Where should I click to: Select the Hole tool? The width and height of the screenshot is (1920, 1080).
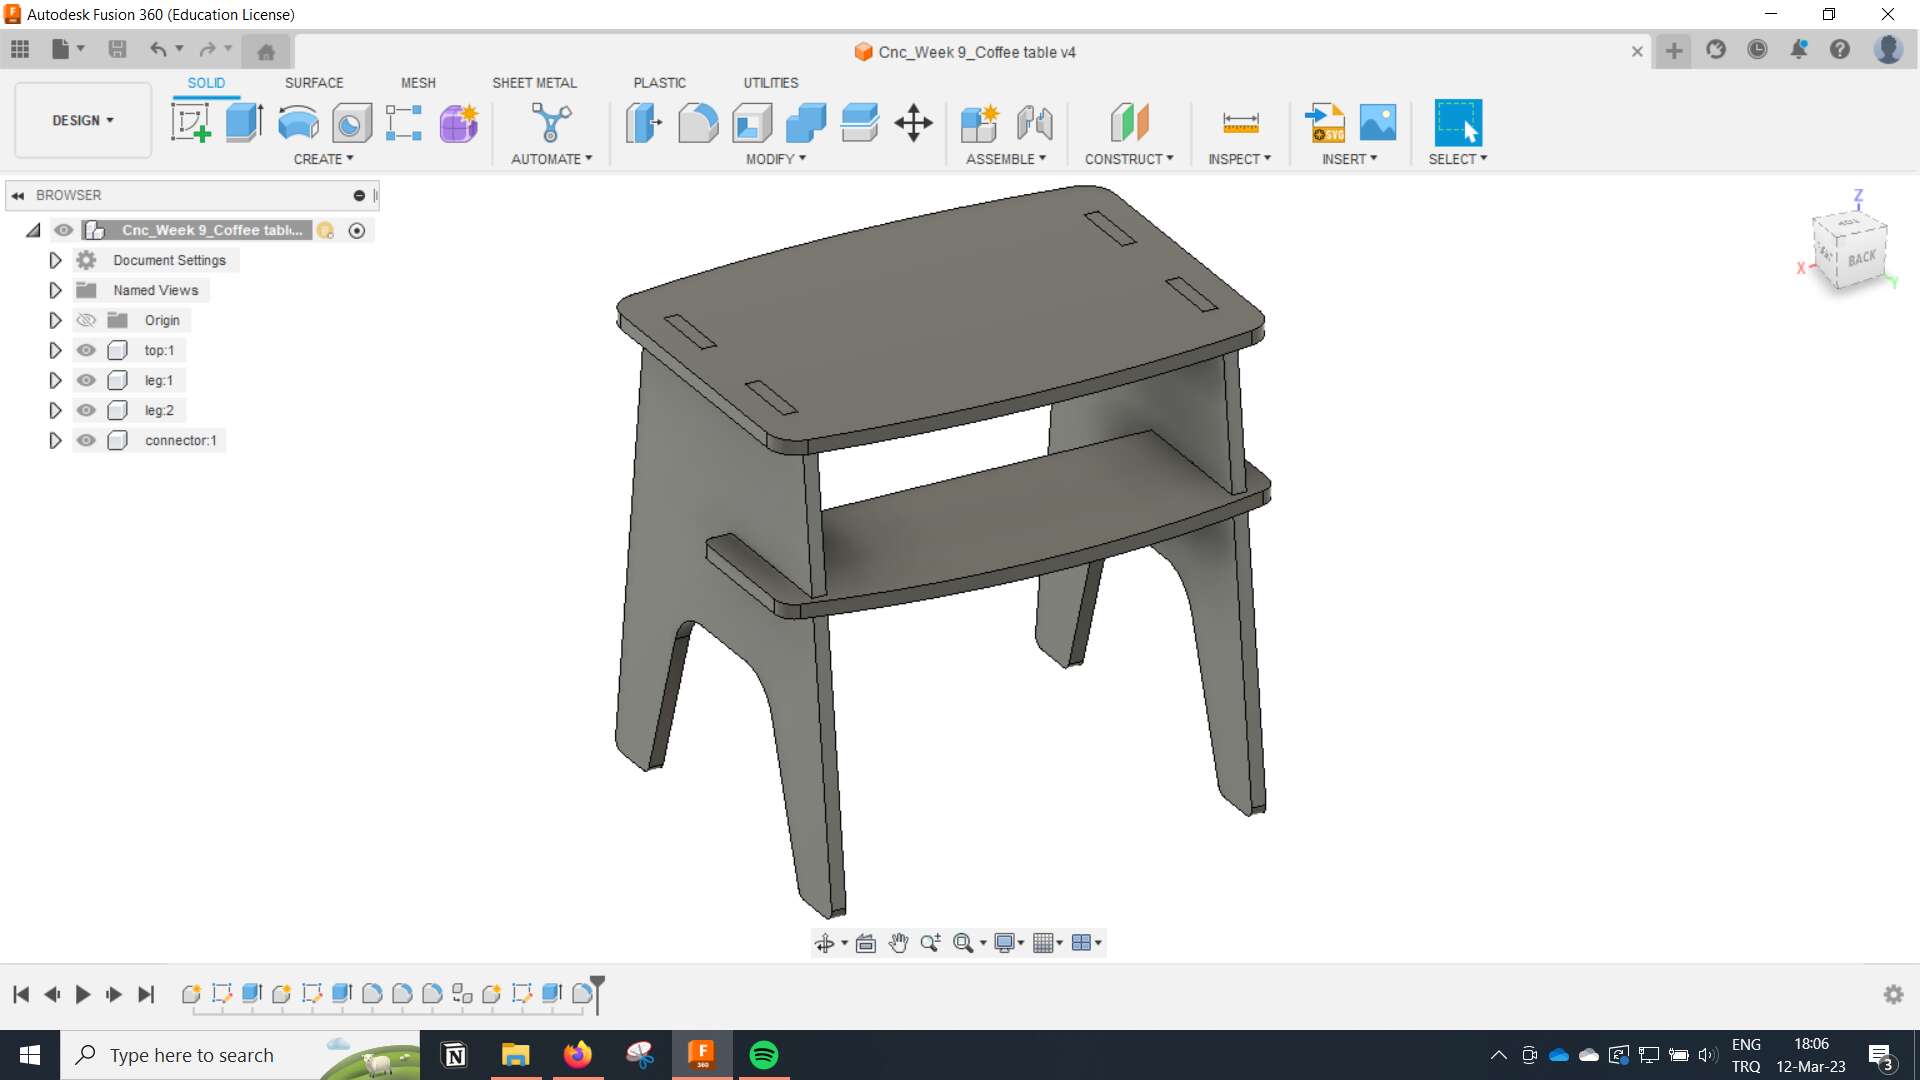[x=352, y=123]
